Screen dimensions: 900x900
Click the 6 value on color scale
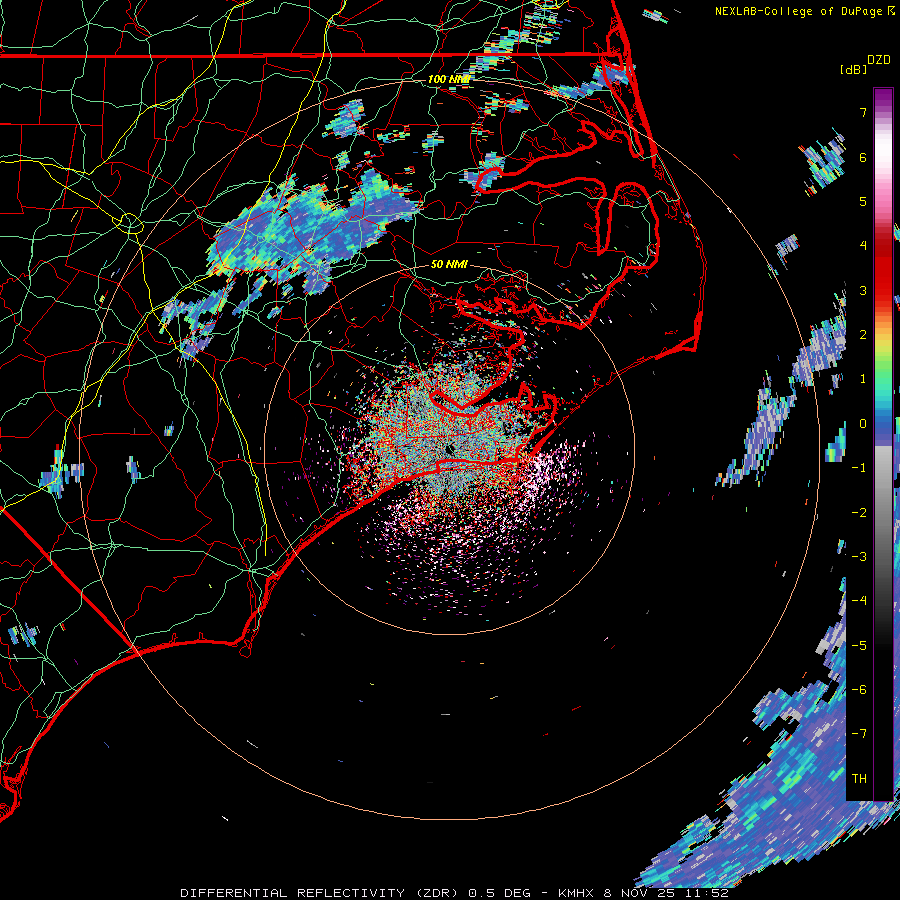(863, 157)
